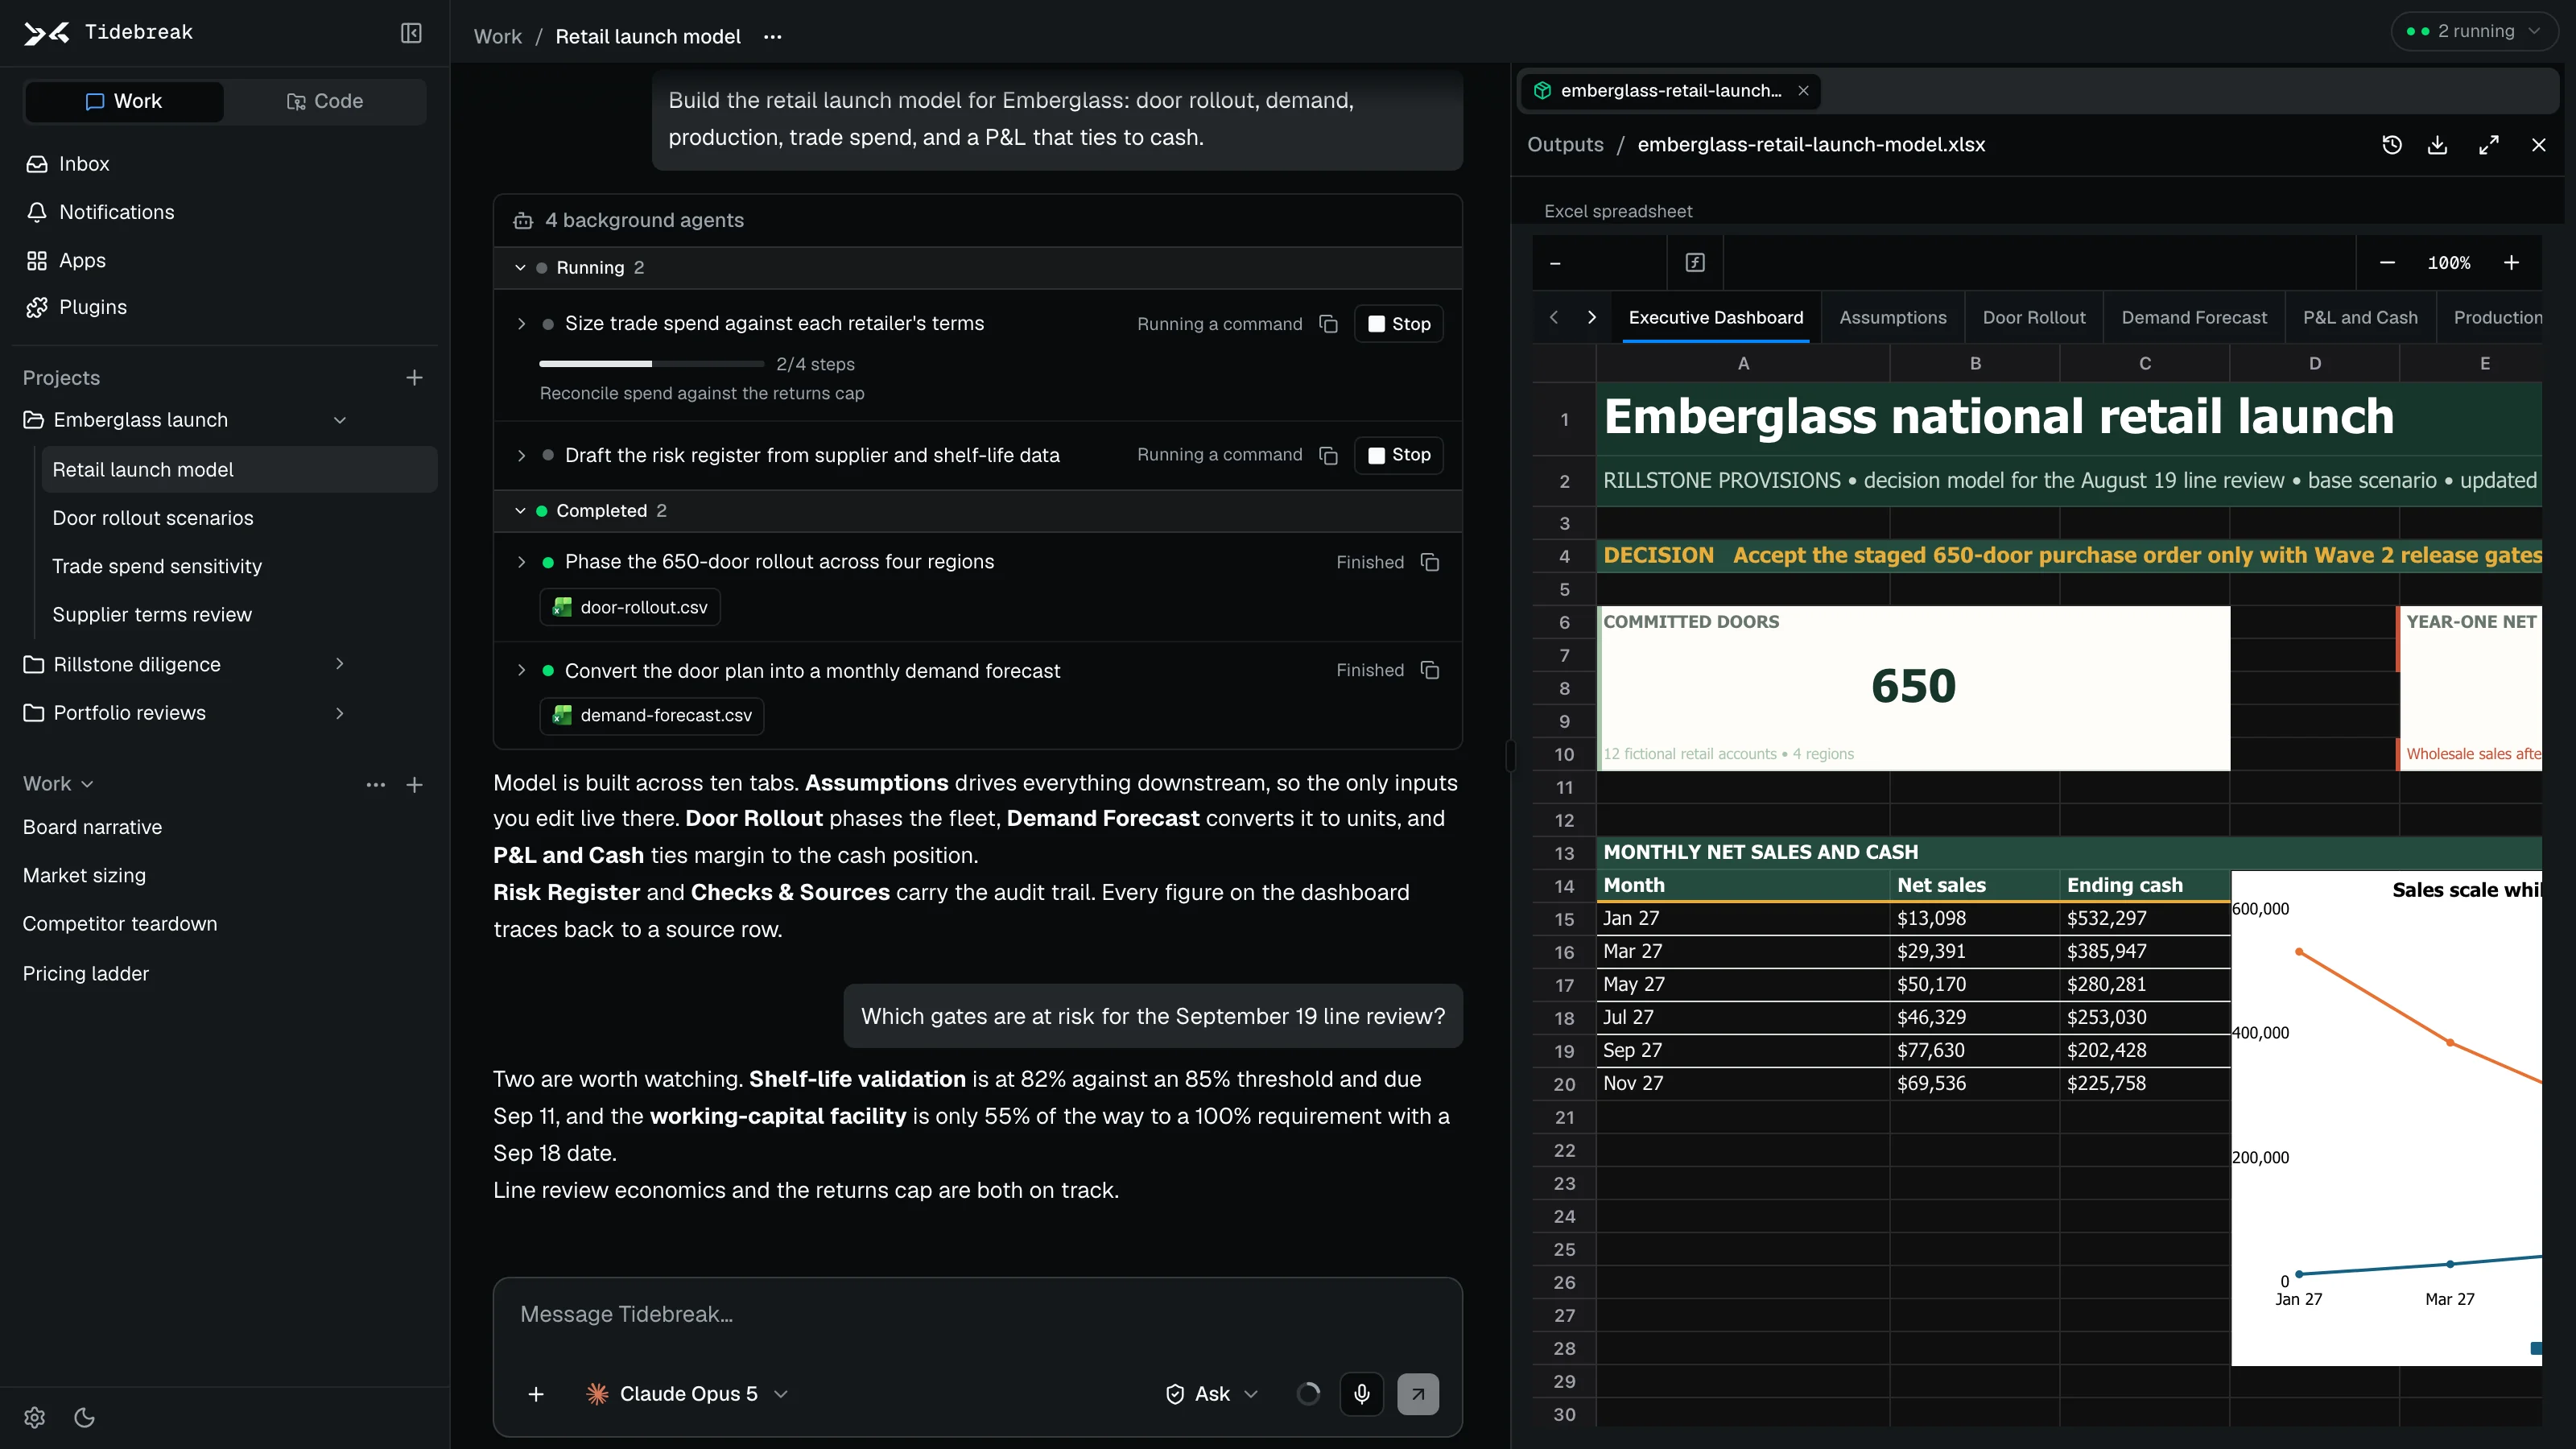Screen dimensions: 2576x1449
Task: Close the outputs preview panel
Action: click(x=2539, y=145)
